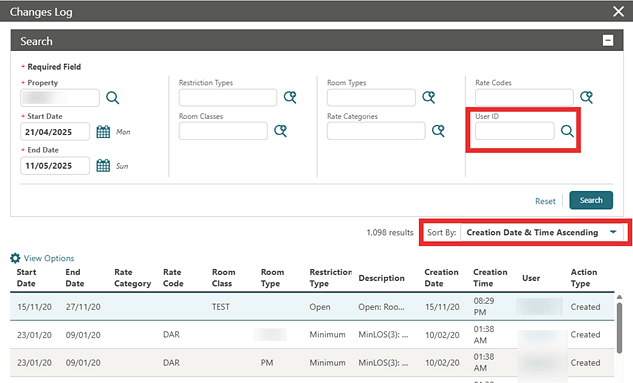This screenshot has height=383, width=633.
Task: Open the View Options link
Action: 49,258
